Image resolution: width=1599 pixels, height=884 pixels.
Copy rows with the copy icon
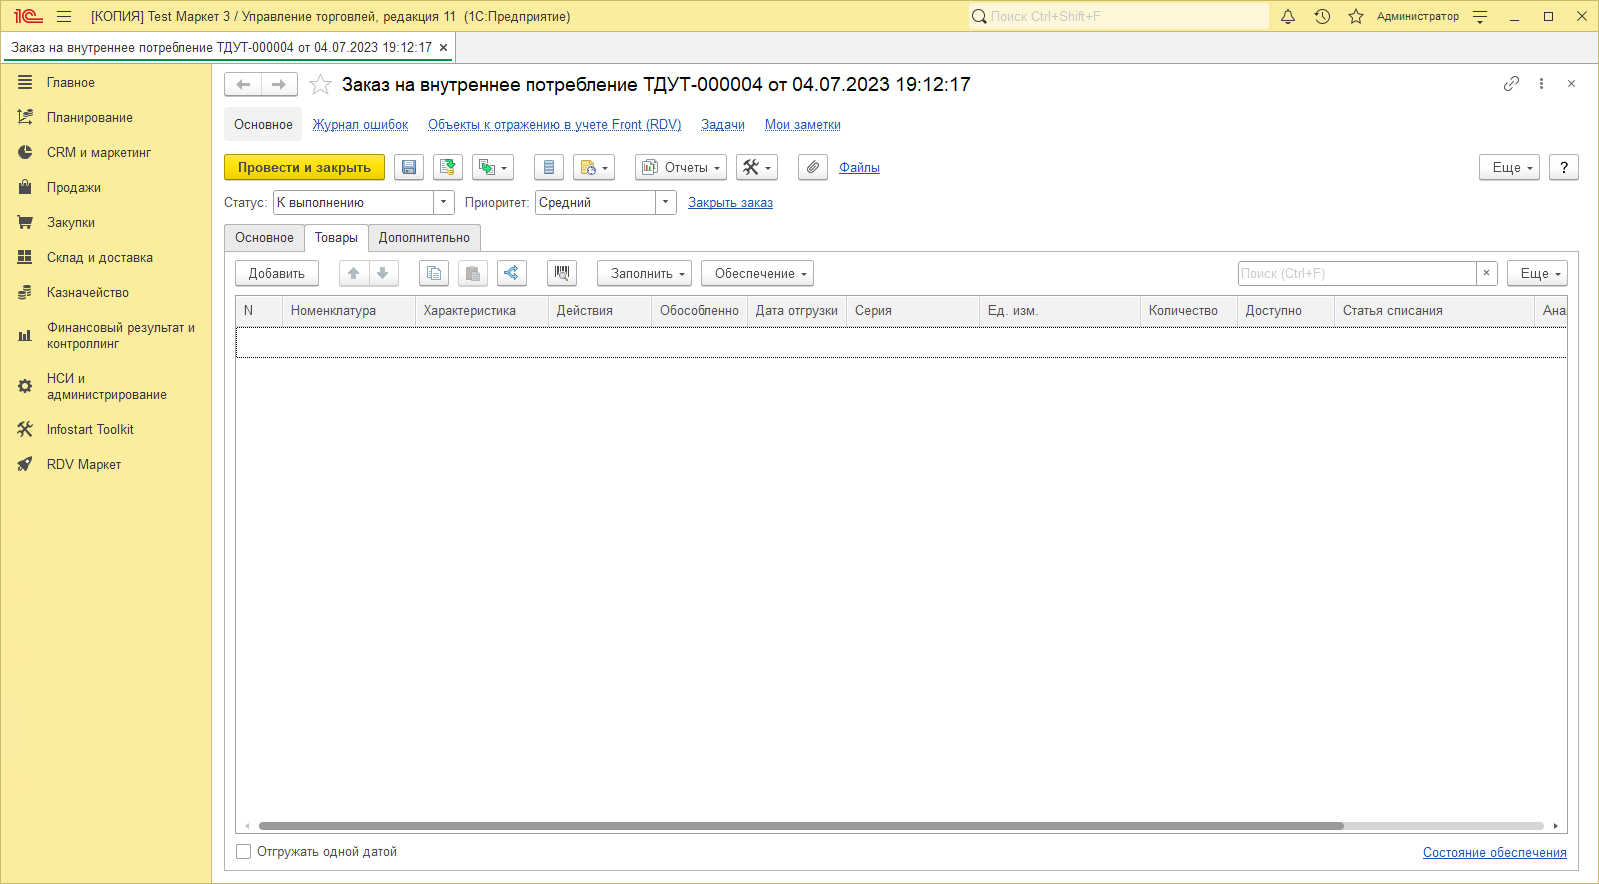point(434,273)
